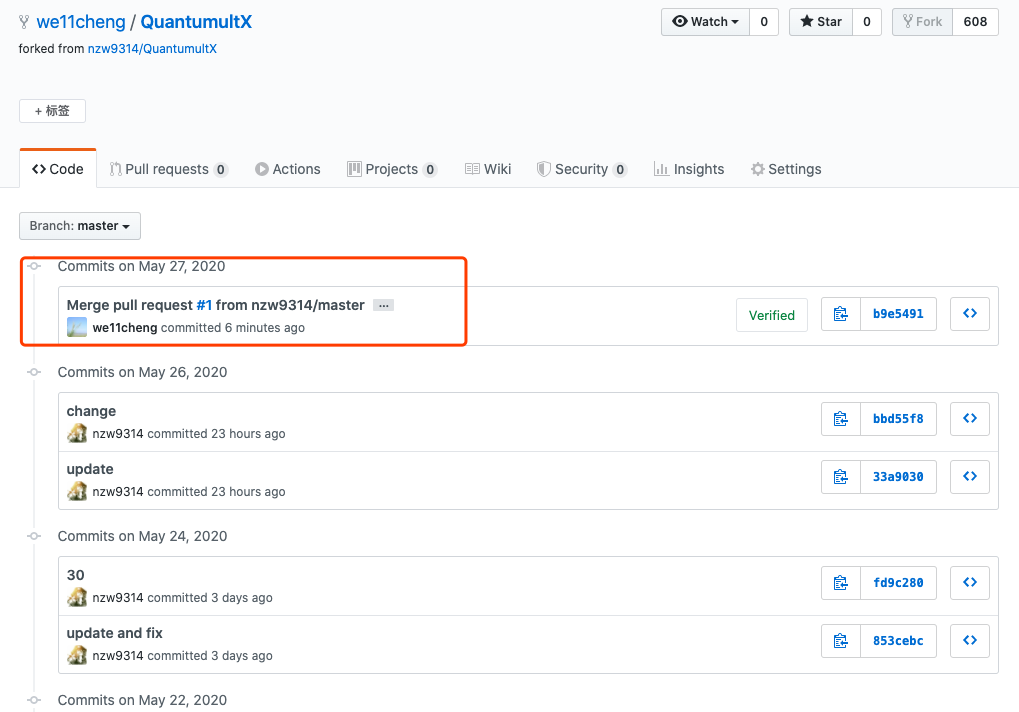1019x712 pixels.
Task: Open nzw9314/QuantumultX parent repo link
Action: (x=152, y=49)
